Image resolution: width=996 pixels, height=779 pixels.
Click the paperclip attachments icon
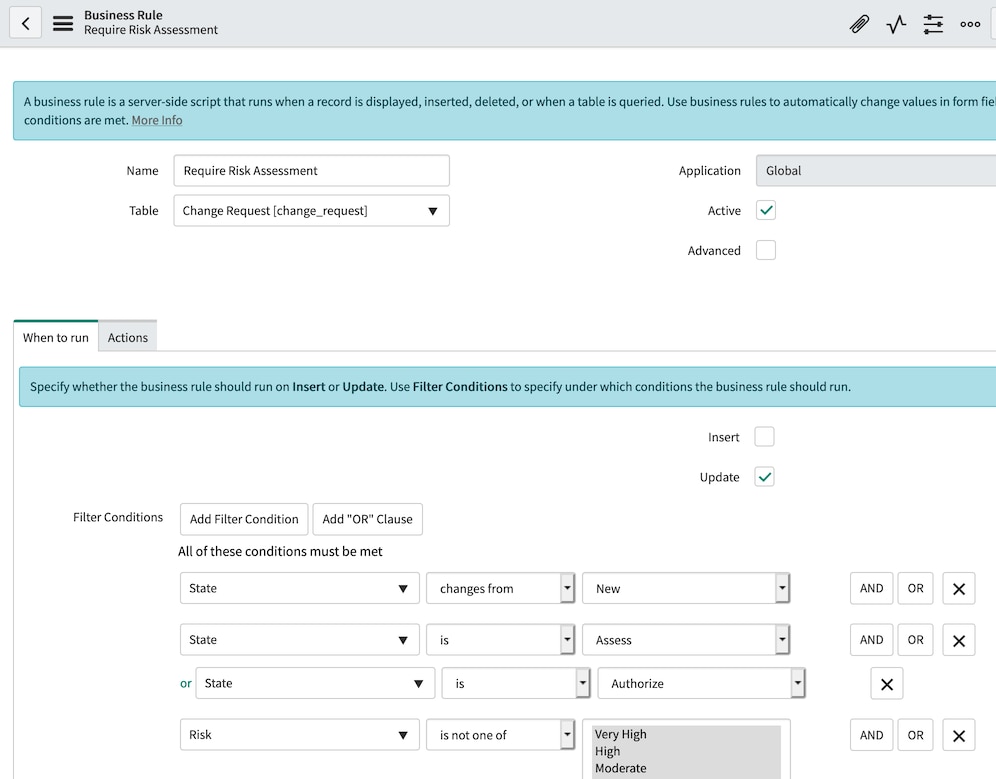(x=859, y=24)
